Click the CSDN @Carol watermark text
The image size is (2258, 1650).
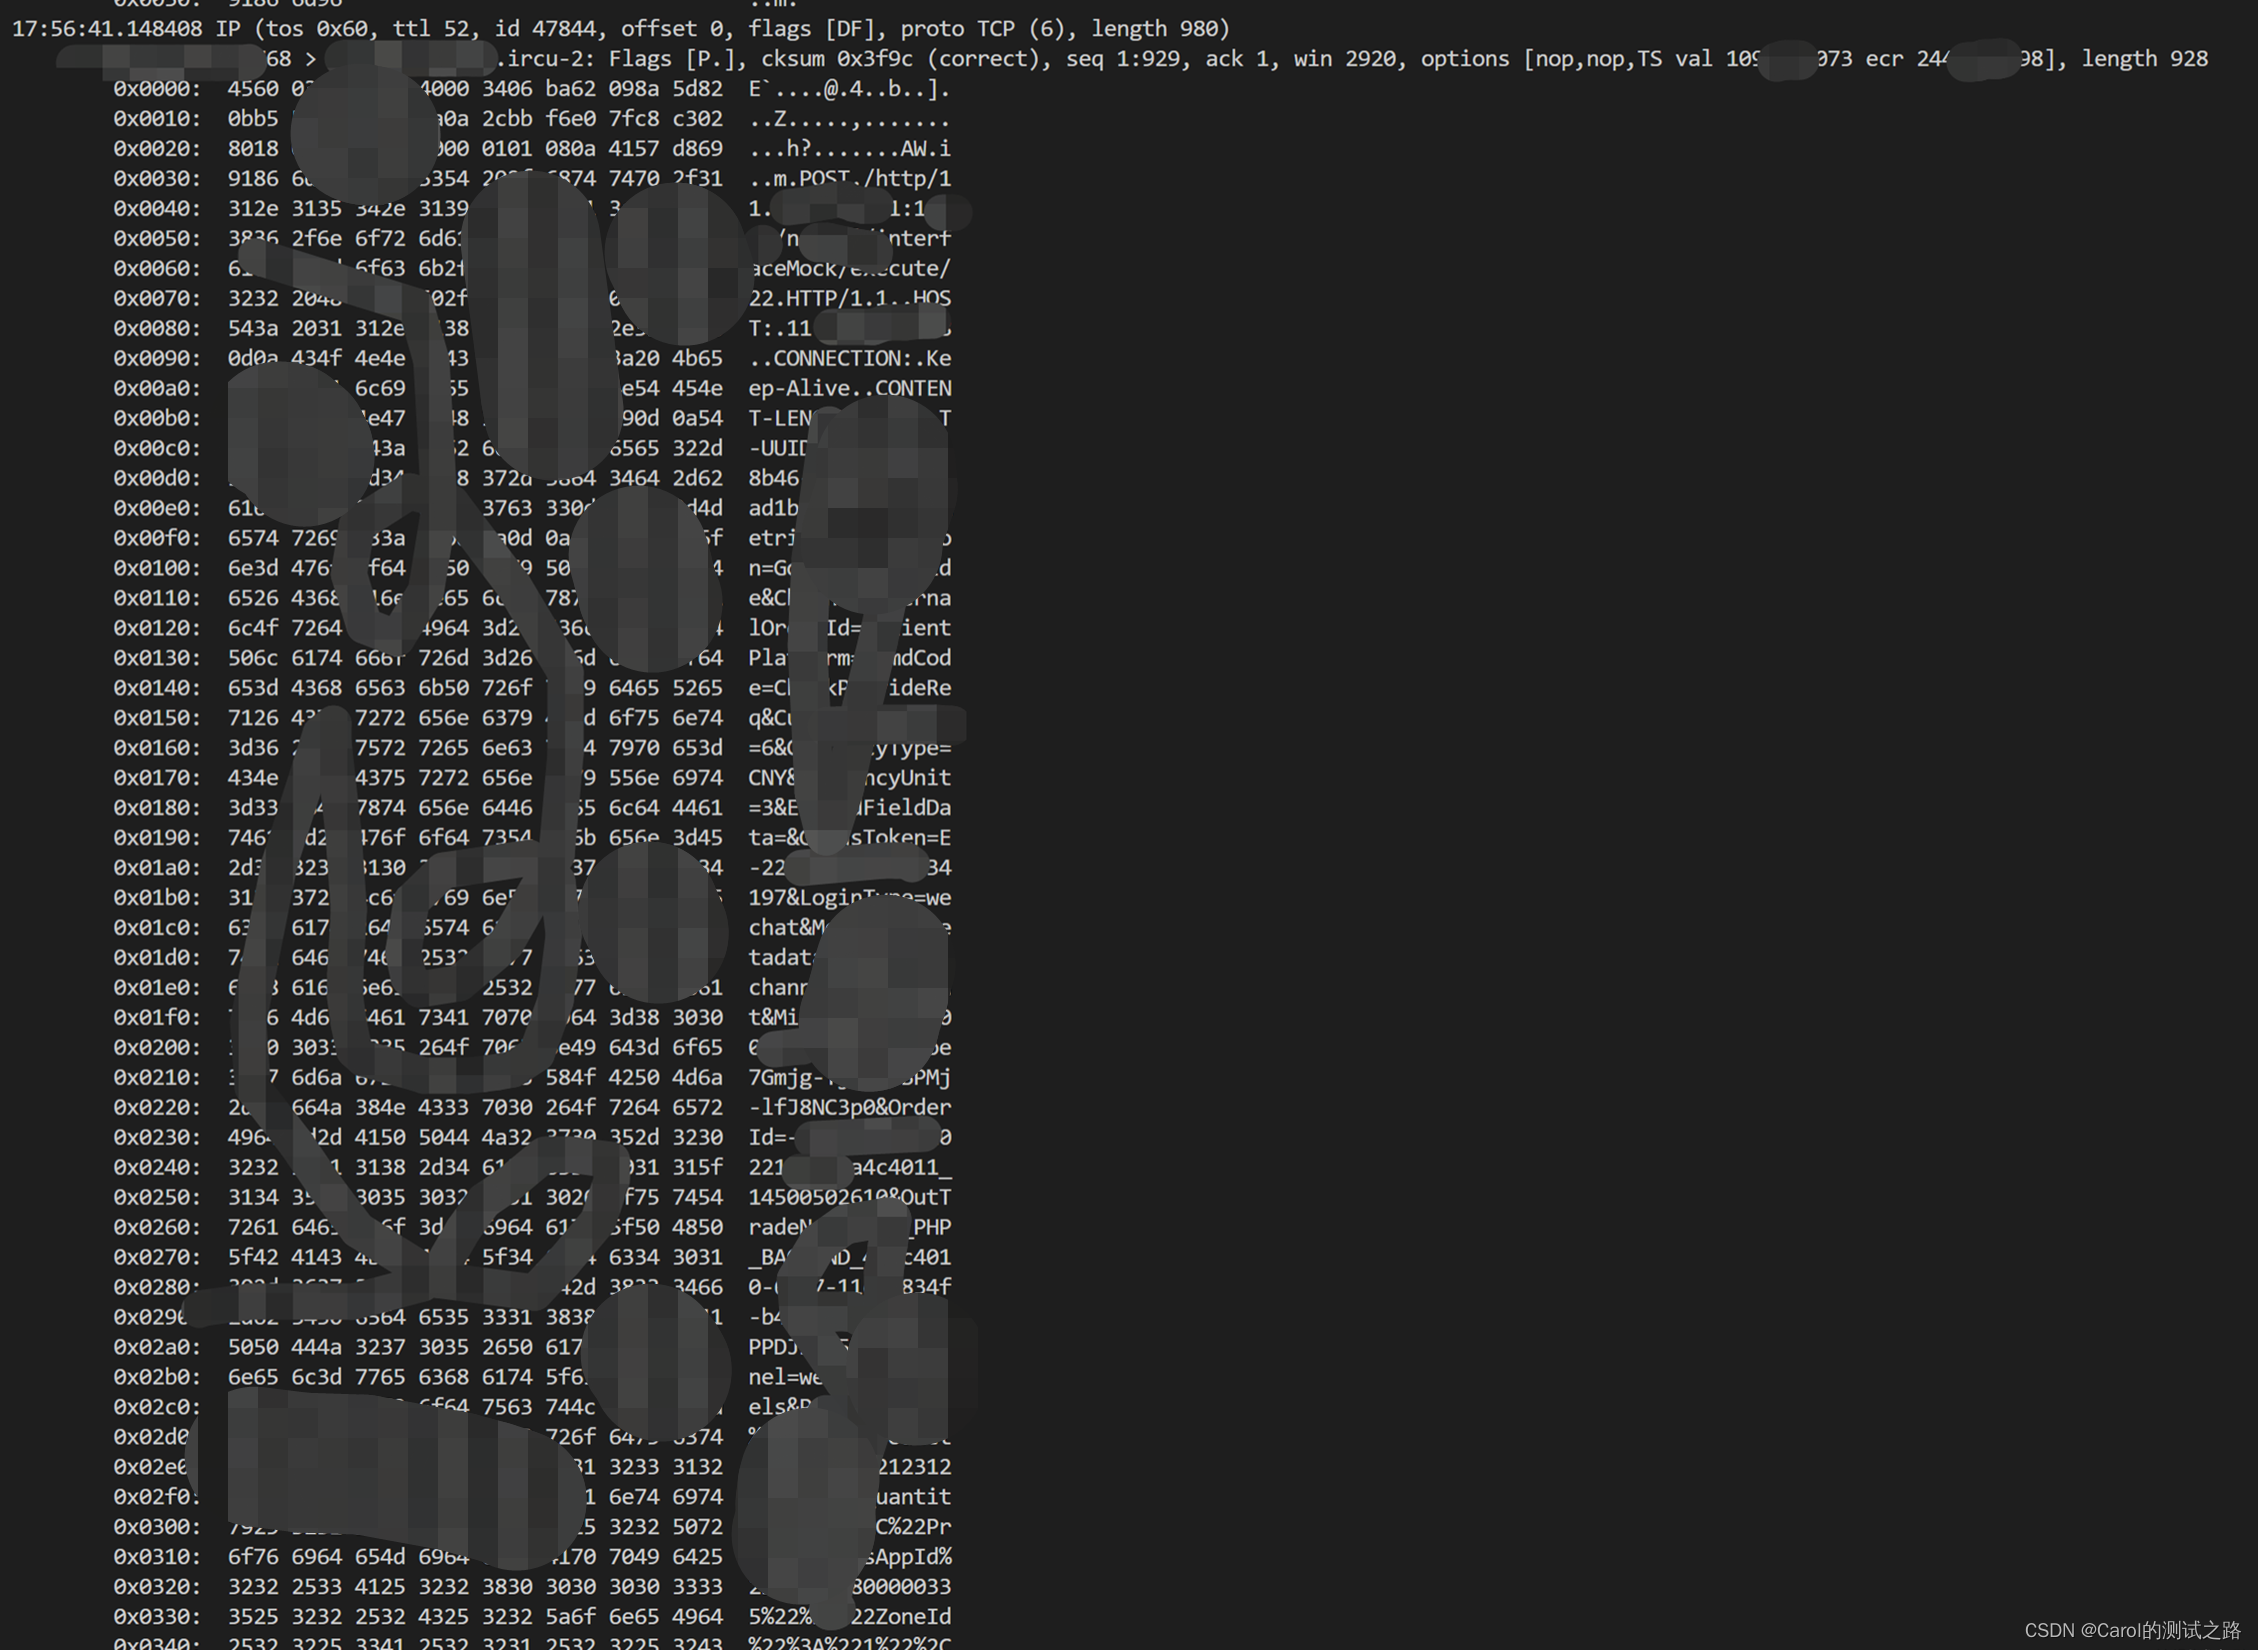click(2131, 1630)
